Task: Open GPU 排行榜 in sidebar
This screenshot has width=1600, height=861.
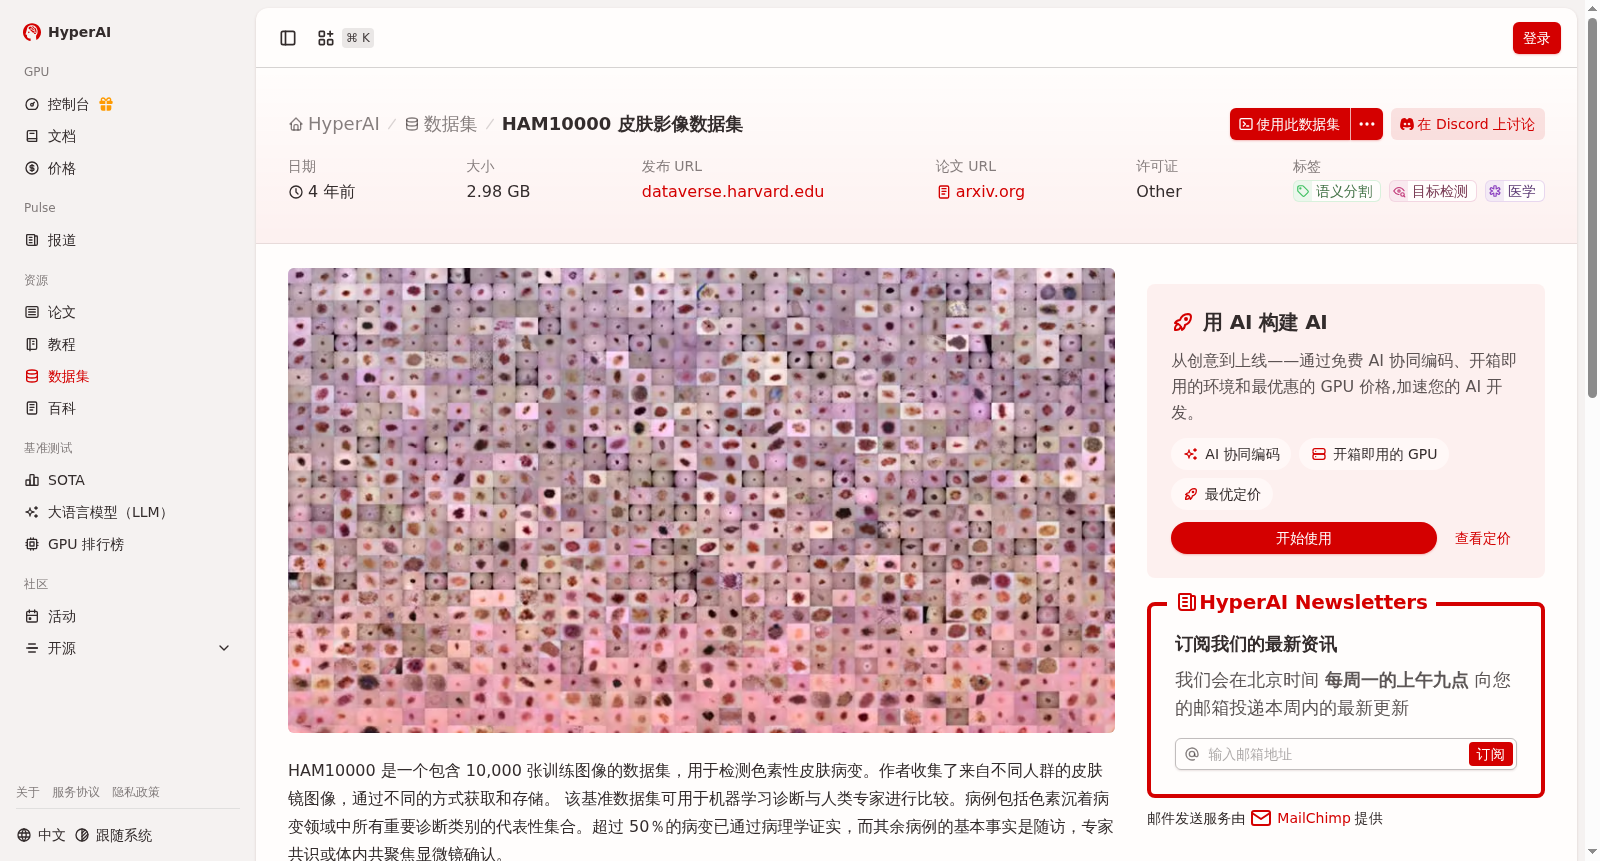Action: (86, 544)
